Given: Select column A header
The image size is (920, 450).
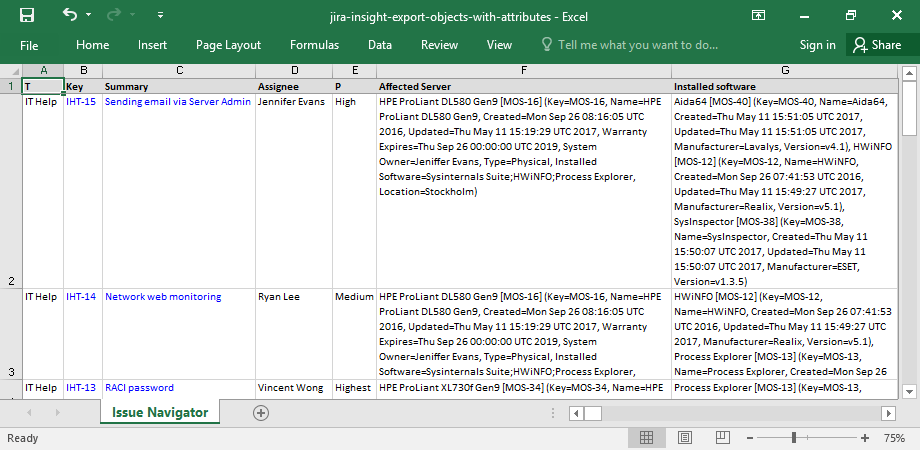Looking at the screenshot, I should pos(43,71).
